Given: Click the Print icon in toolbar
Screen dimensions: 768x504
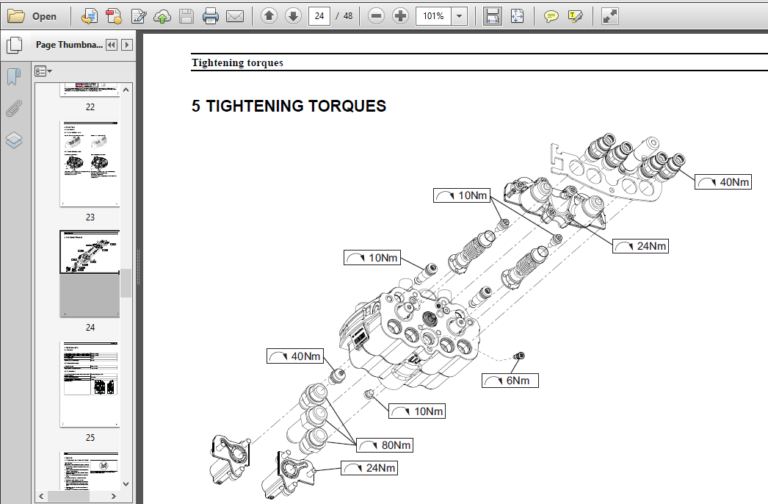Looking at the screenshot, I should (x=211, y=16).
